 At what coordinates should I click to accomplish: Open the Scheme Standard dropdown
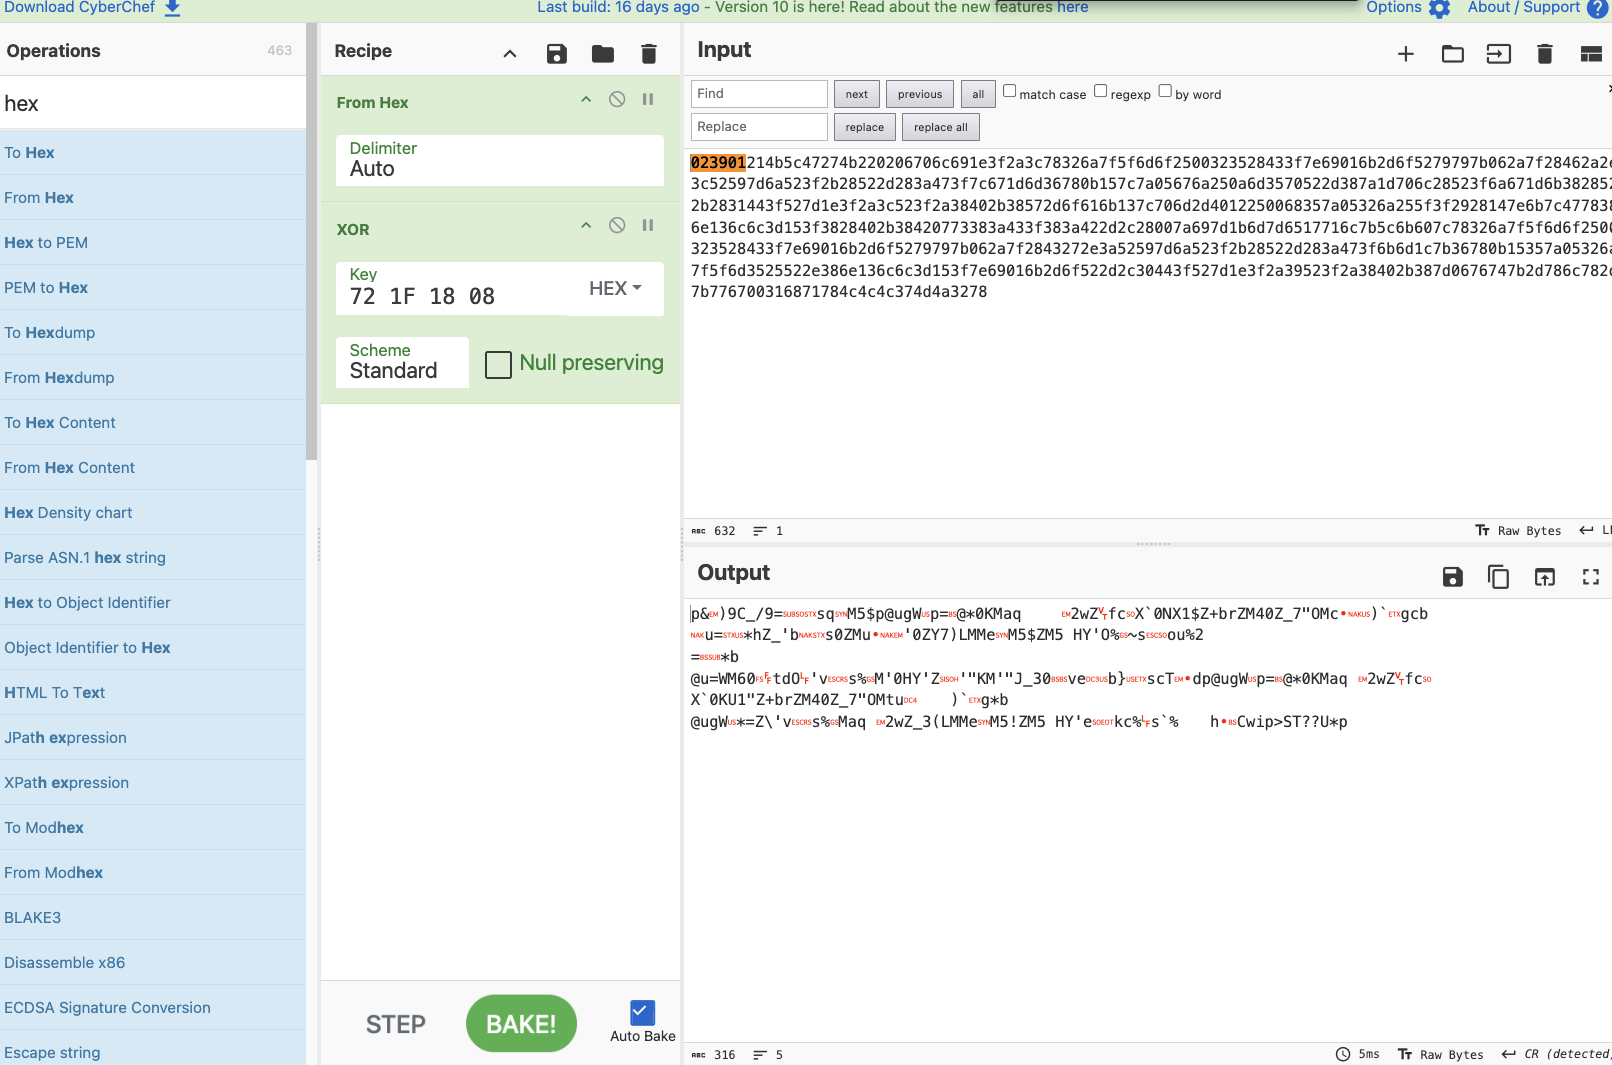pyautogui.click(x=402, y=362)
